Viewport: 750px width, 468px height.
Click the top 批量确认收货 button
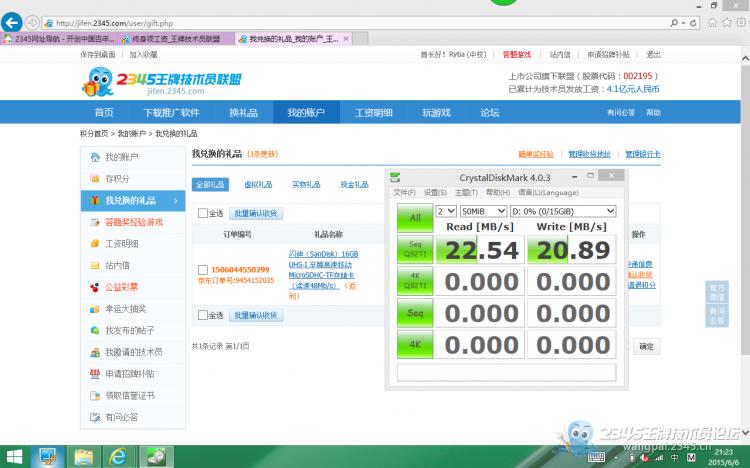click(x=256, y=213)
